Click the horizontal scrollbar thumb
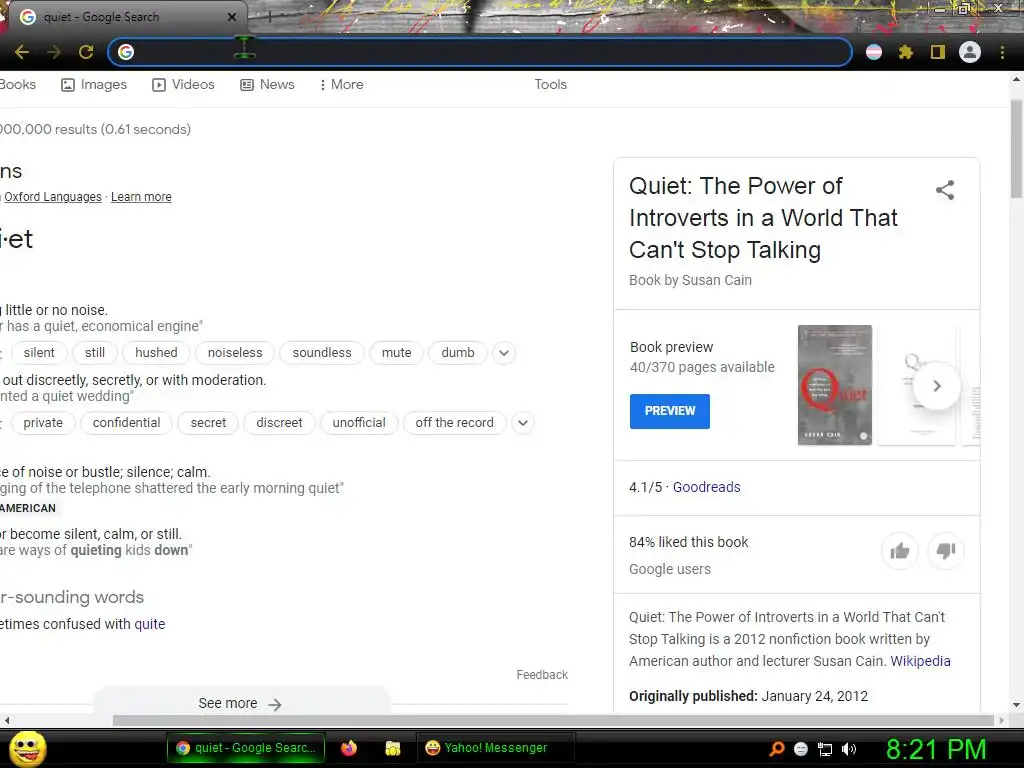 [553, 720]
